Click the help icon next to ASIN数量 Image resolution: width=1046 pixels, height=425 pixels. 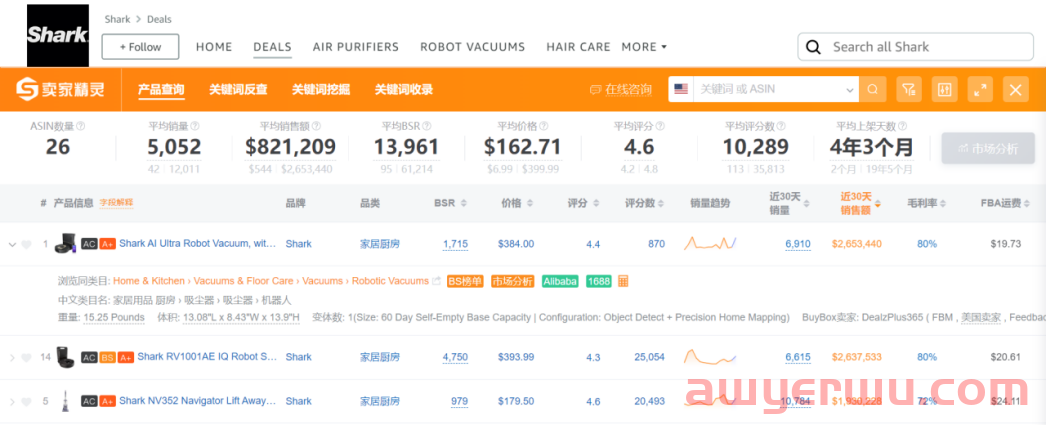click(x=81, y=125)
